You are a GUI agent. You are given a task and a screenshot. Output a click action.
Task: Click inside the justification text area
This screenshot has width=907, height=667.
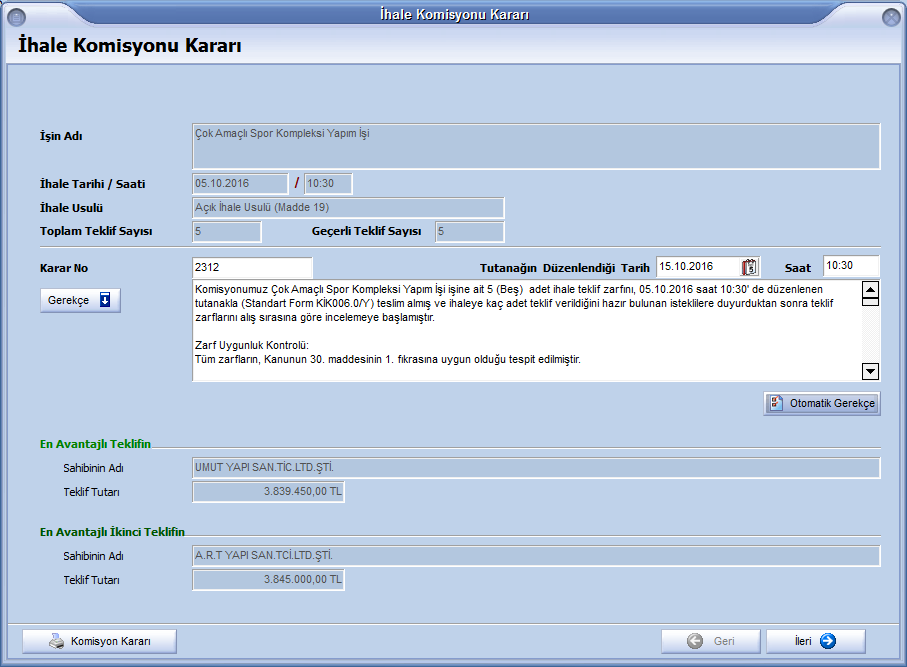click(525, 330)
